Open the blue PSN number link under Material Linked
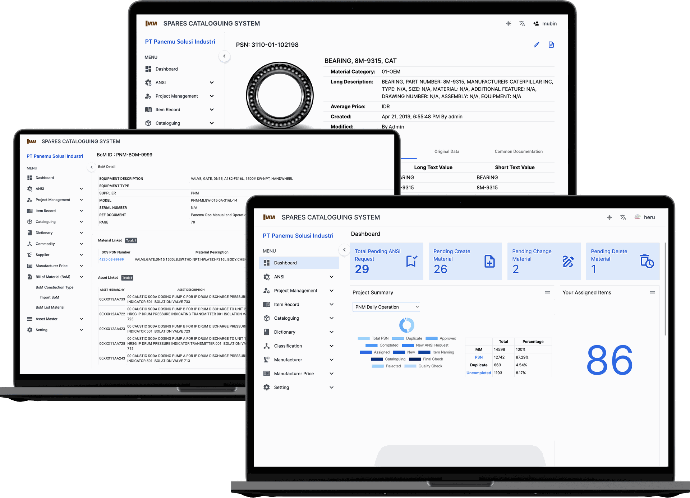This screenshot has height=498, width=690. (x=111, y=258)
